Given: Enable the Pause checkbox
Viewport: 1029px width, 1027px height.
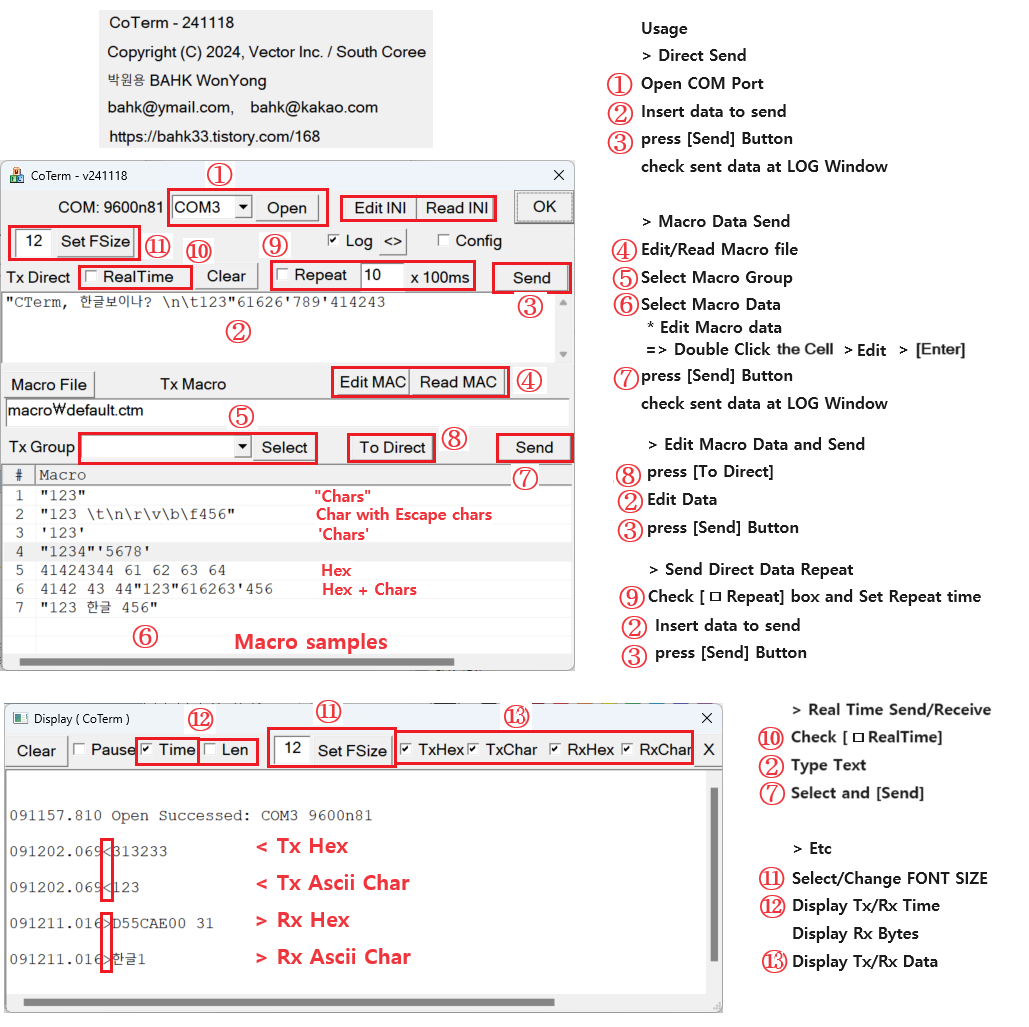Looking at the screenshot, I should (x=79, y=749).
